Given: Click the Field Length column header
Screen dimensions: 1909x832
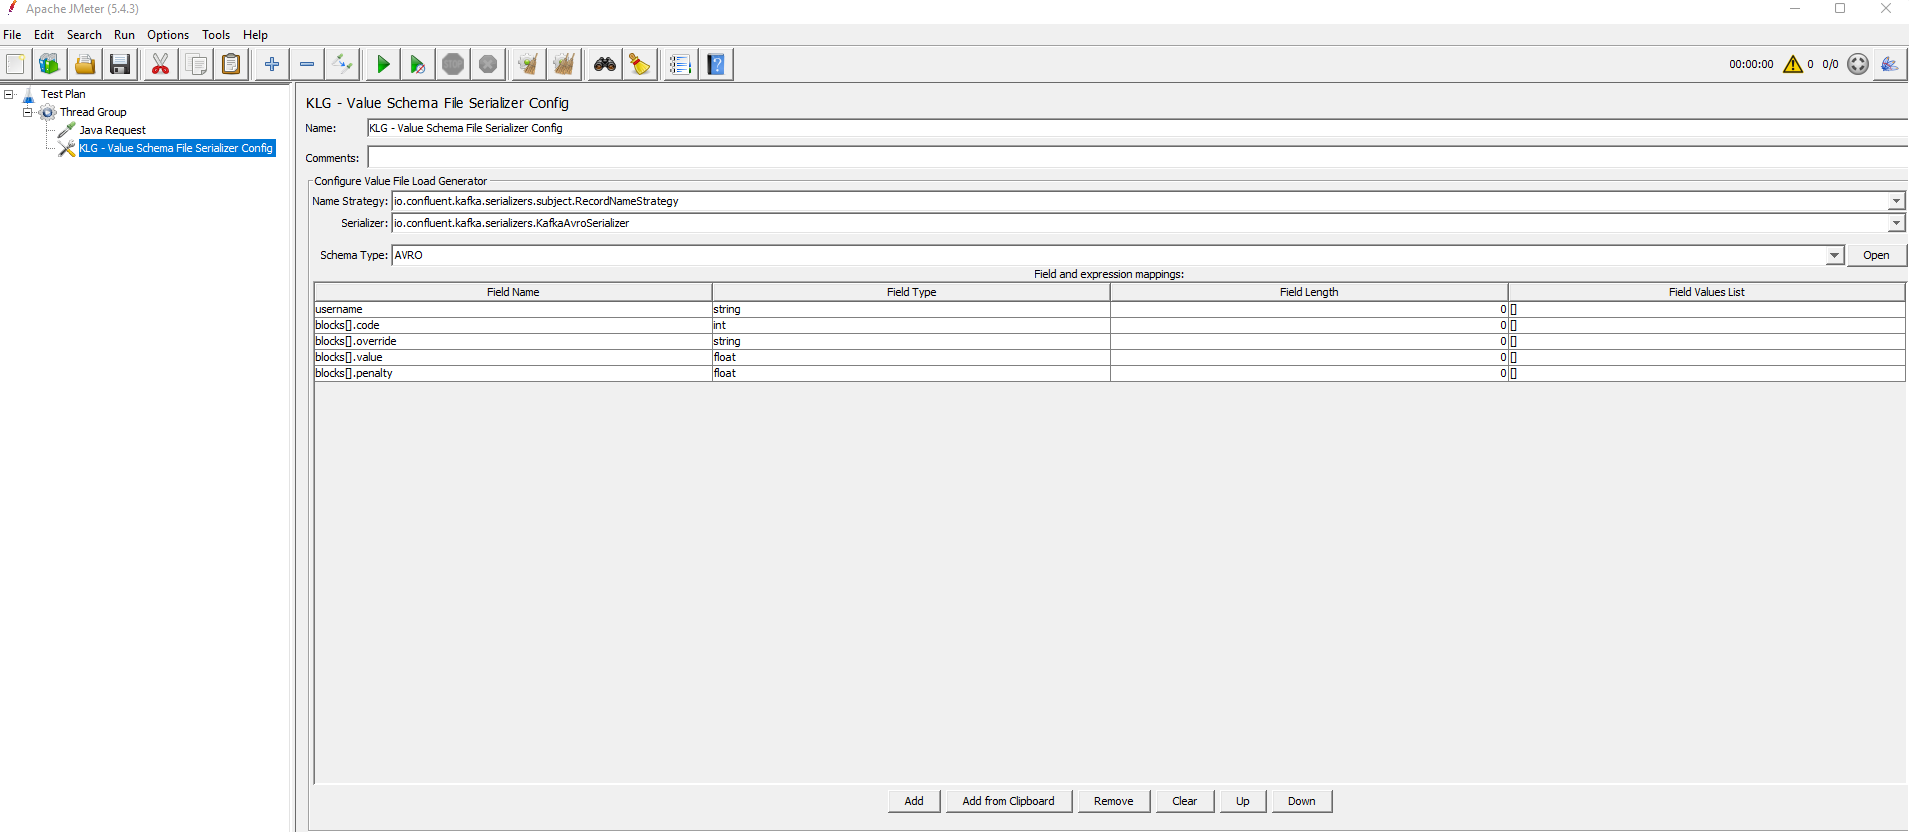Looking at the screenshot, I should click(x=1309, y=292).
